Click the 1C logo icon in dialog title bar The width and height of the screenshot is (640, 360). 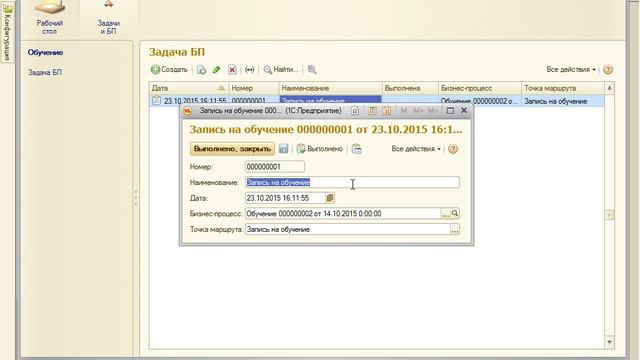[187, 111]
